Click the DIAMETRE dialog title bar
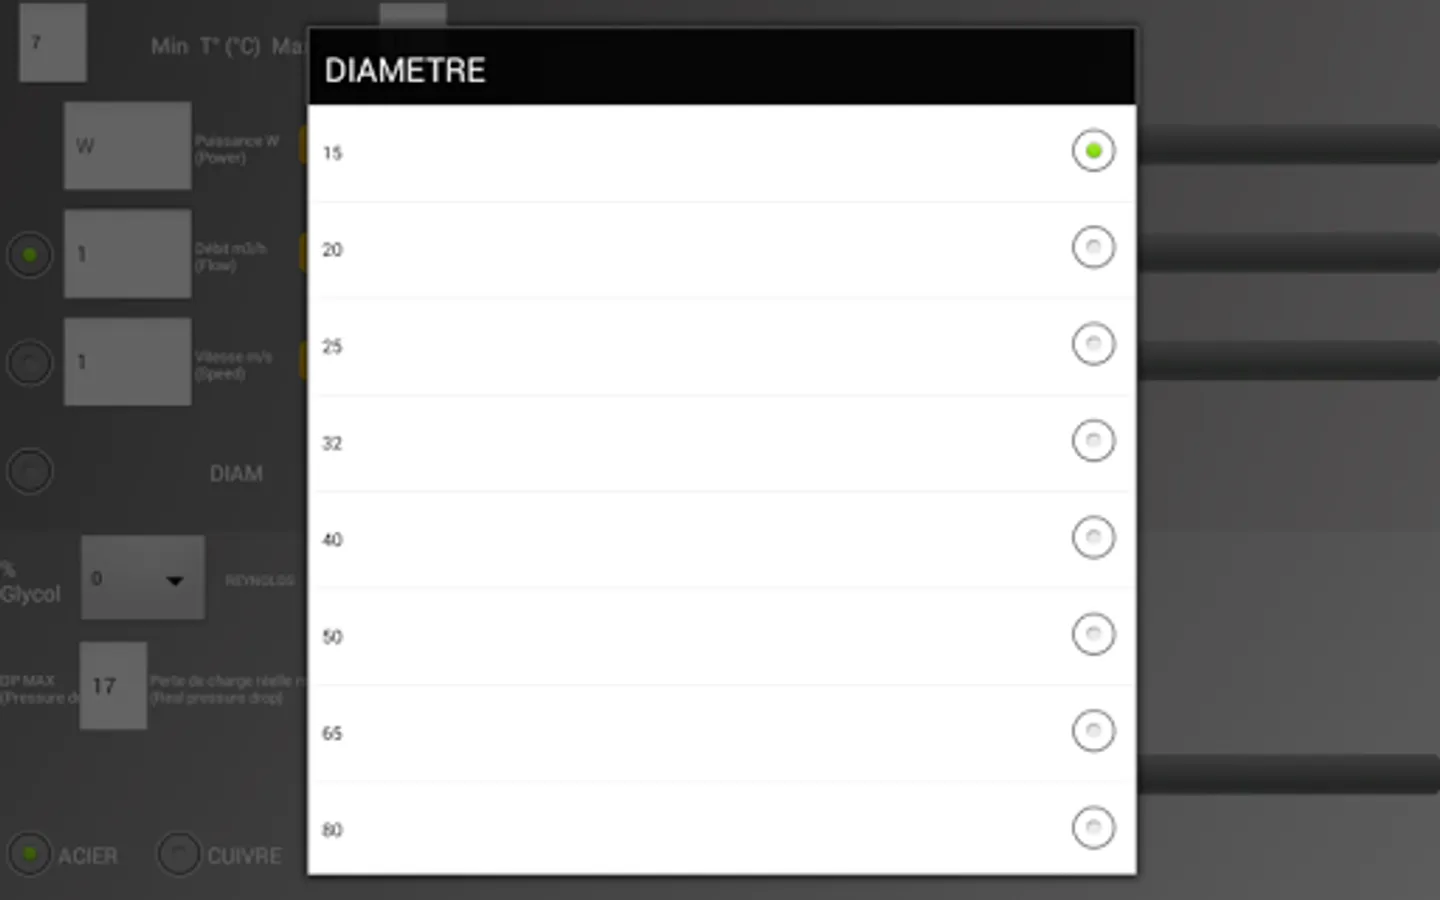 (x=722, y=68)
